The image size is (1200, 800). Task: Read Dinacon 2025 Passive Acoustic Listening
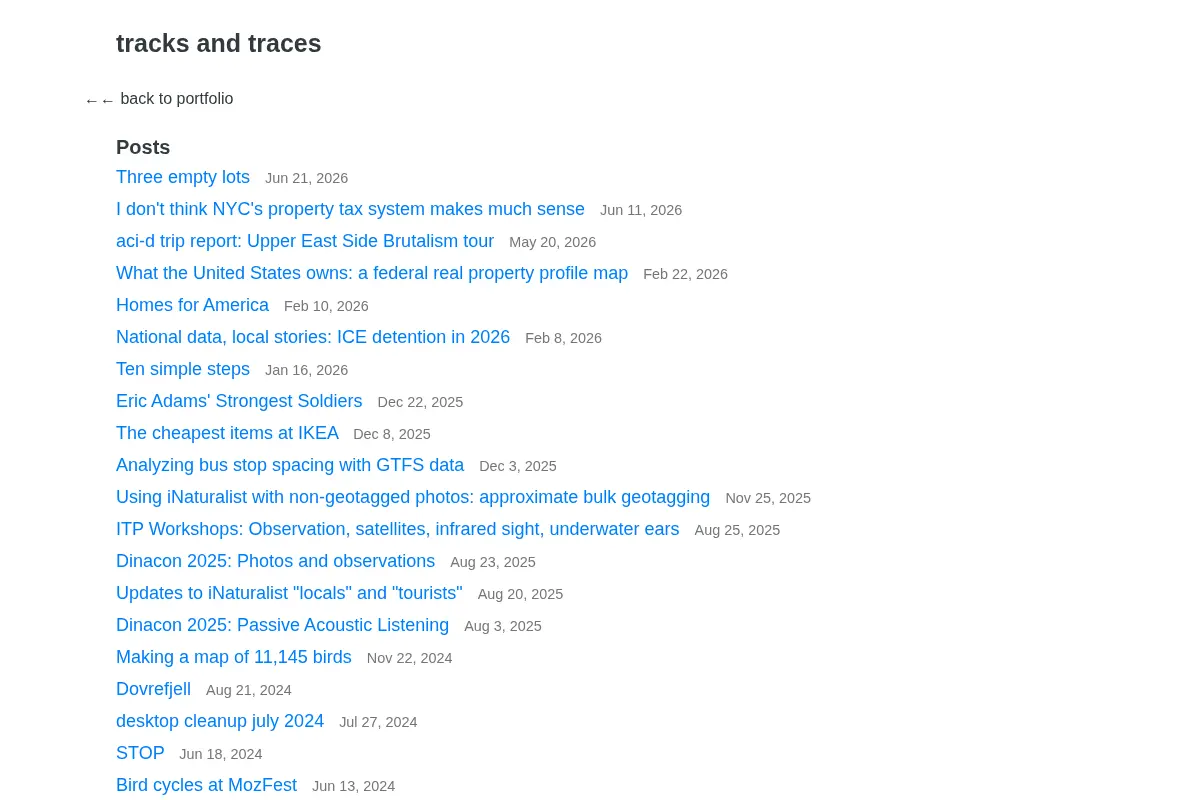tap(282, 625)
